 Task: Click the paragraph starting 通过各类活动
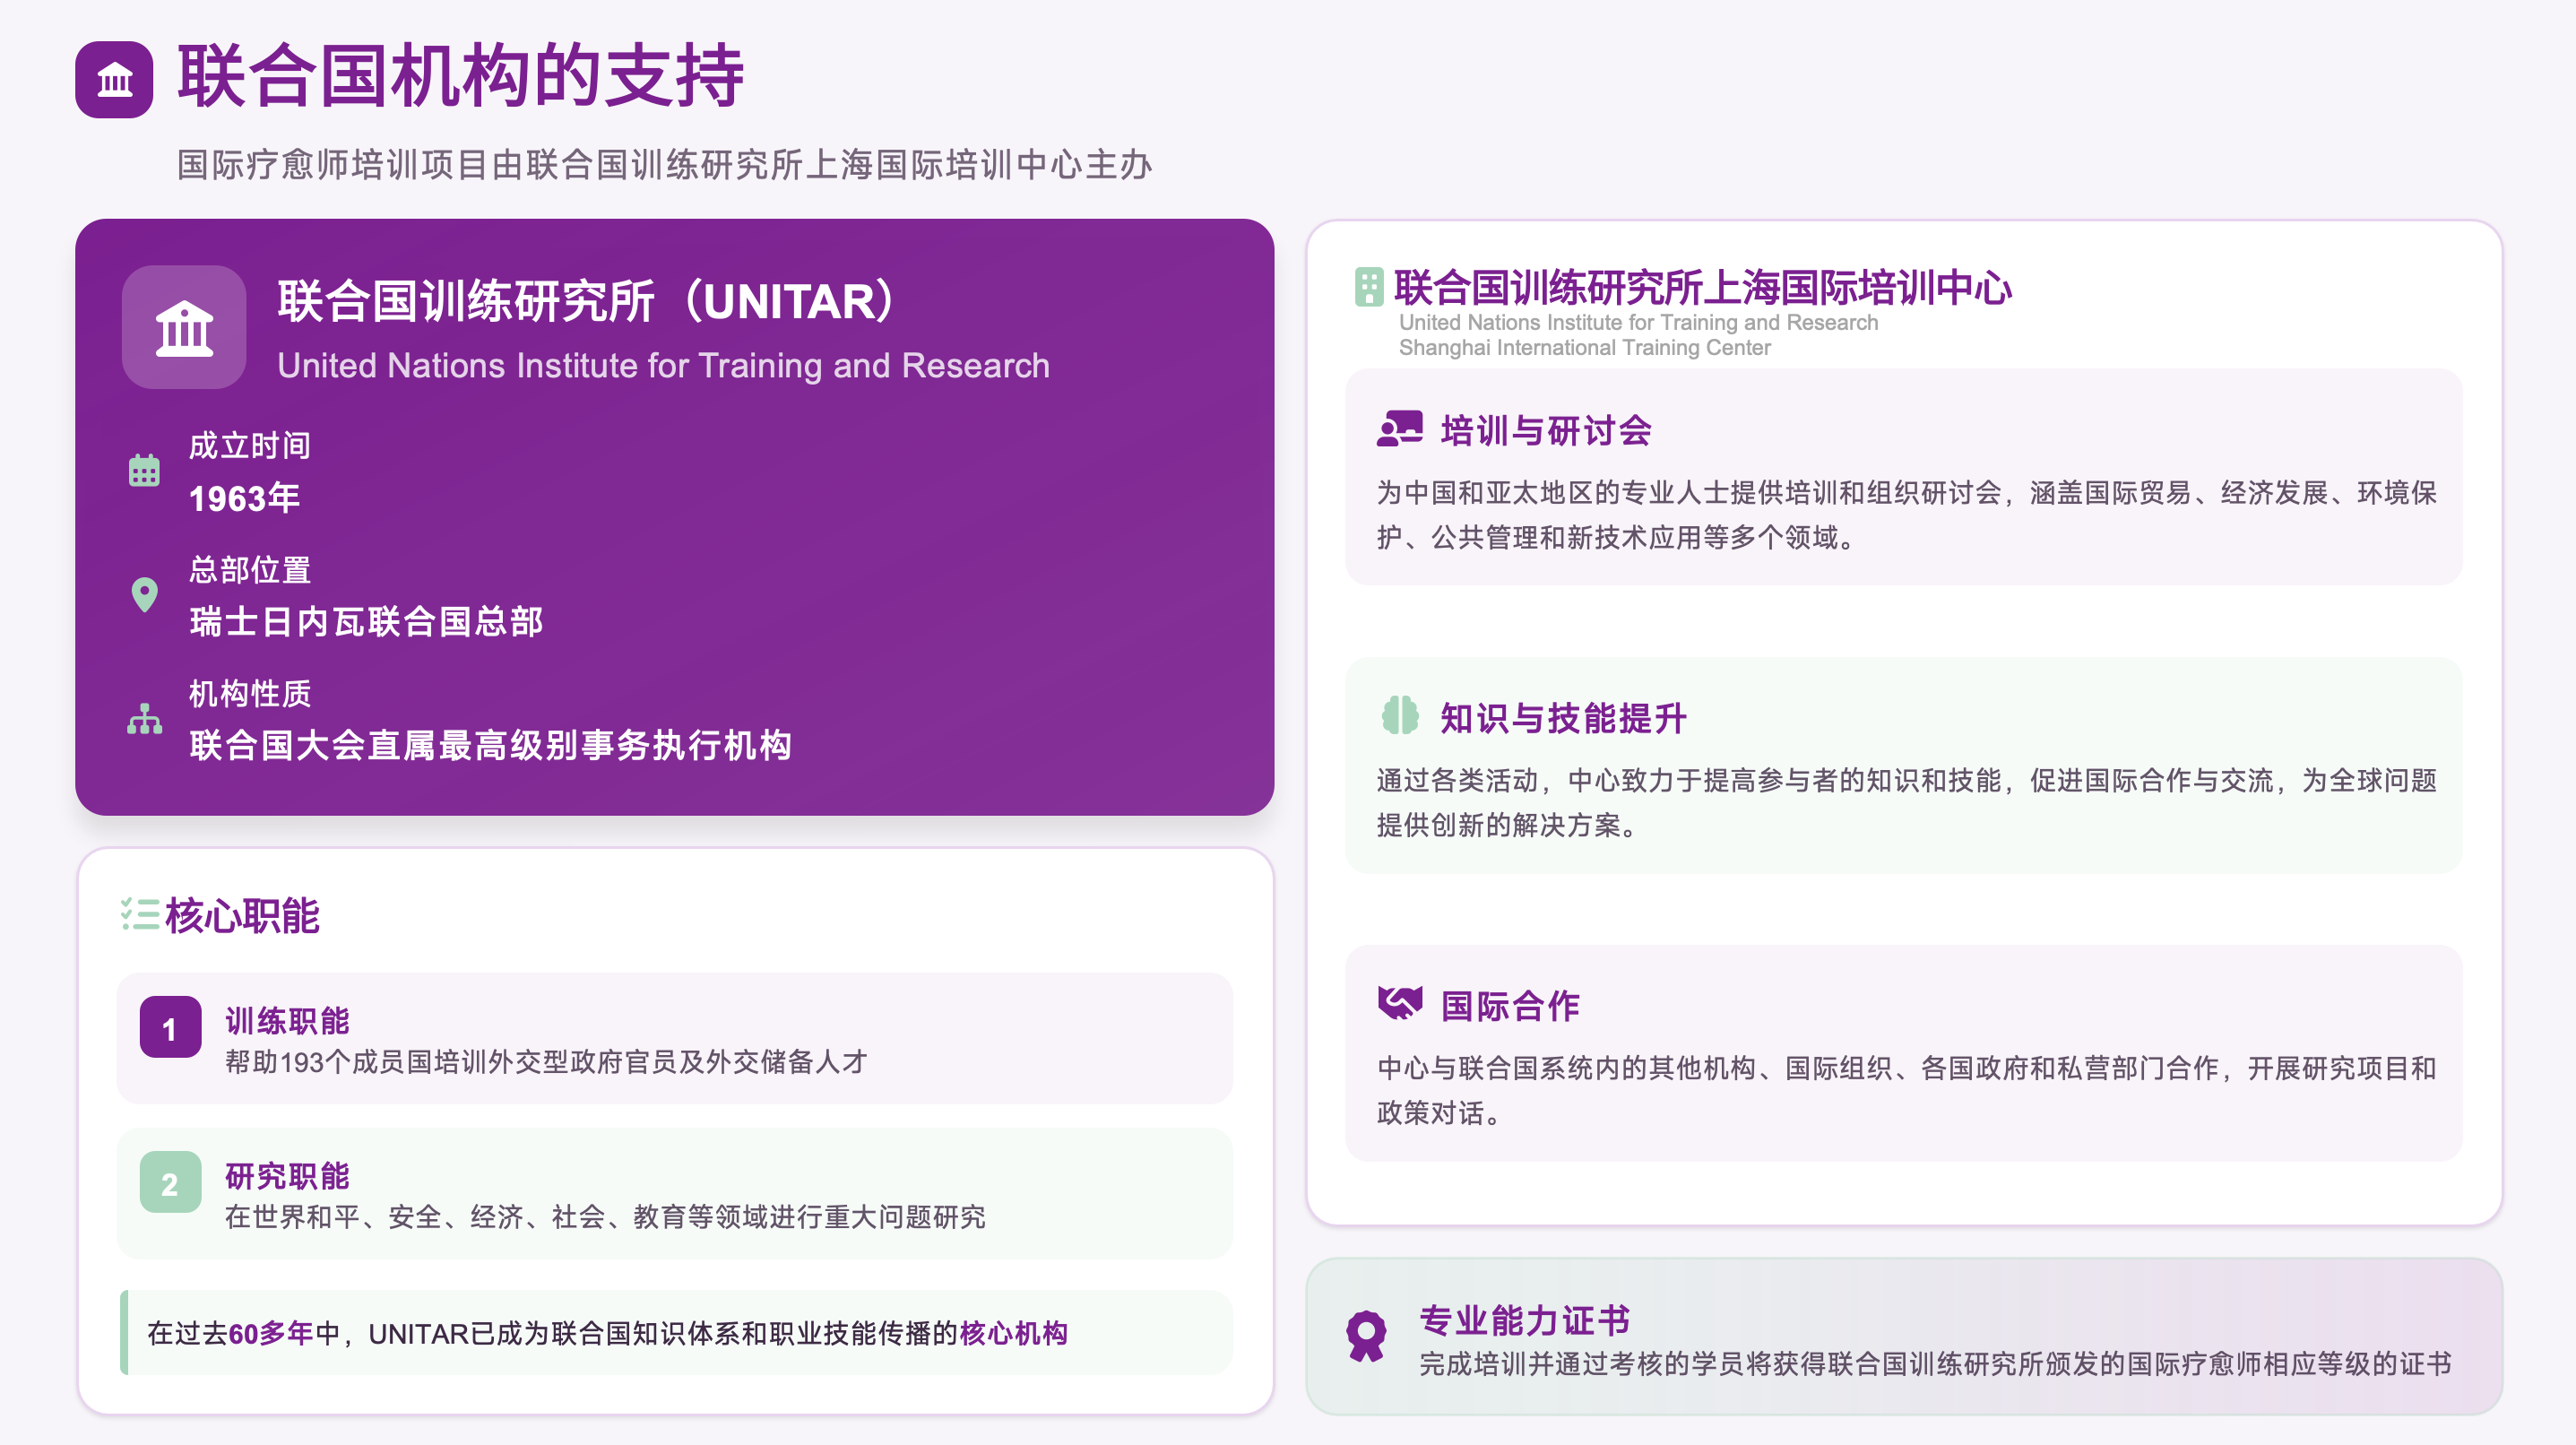(1906, 802)
